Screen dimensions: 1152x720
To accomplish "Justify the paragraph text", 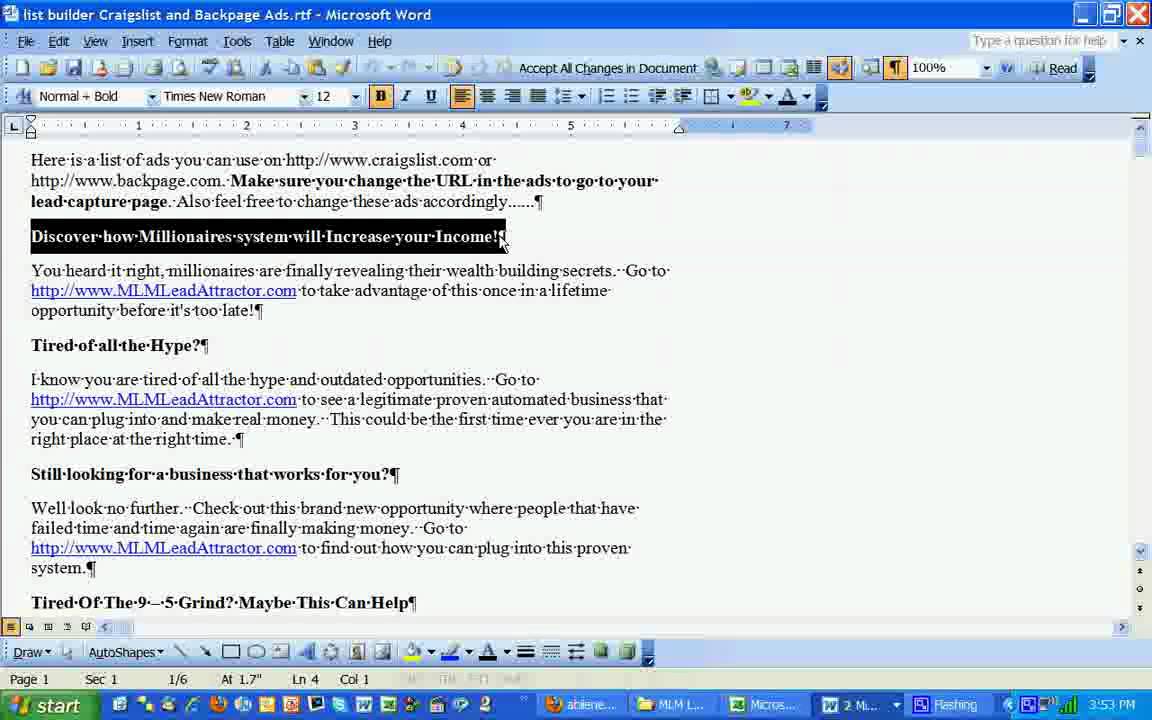I will point(538,96).
